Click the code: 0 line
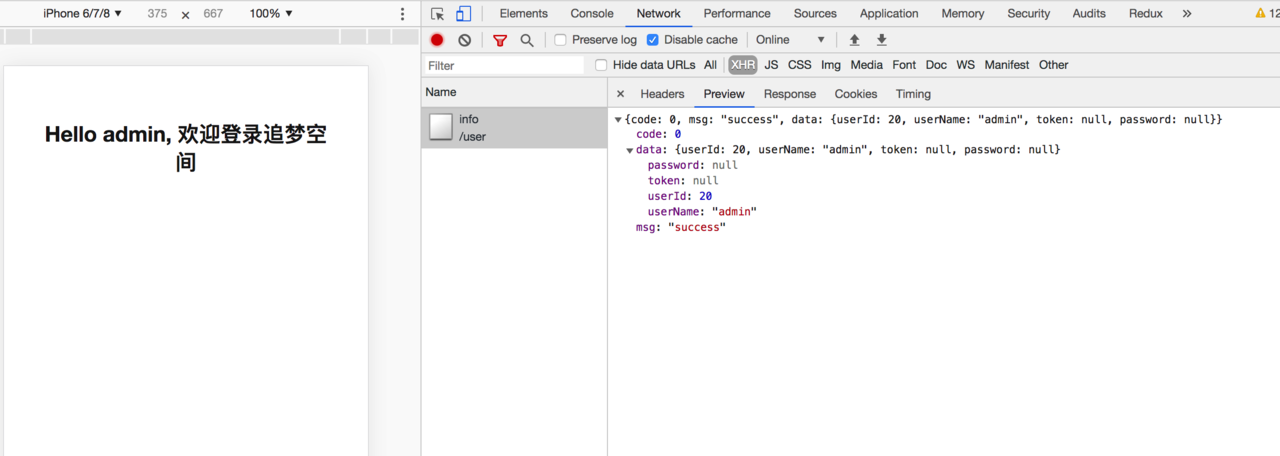The height and width of the screenshot is (456, 1280). click(658, 134)
